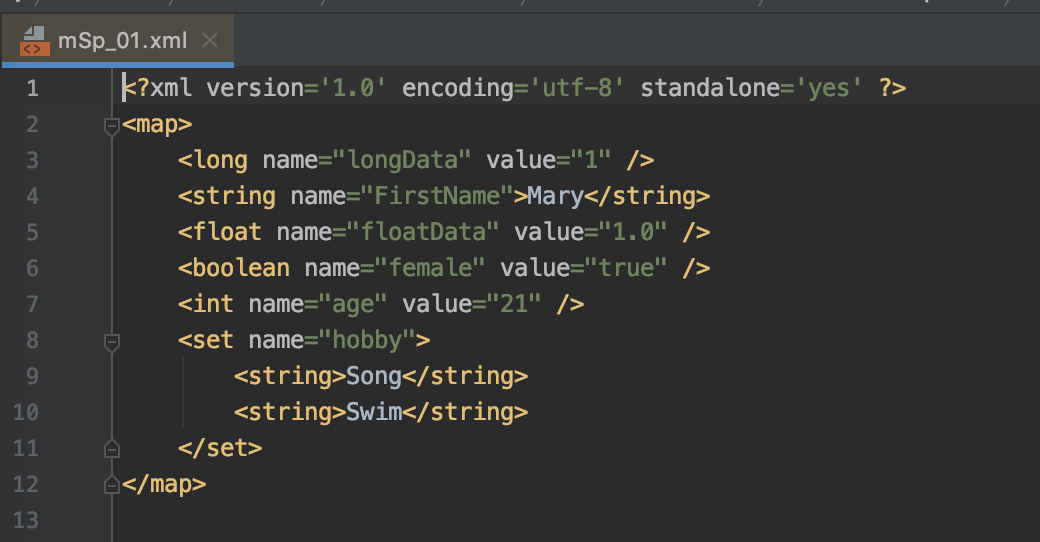Click the '1.0' version value on line 1
This screenshot has height=542, width=1040.
pyautogui.click(x=353, y=88)
